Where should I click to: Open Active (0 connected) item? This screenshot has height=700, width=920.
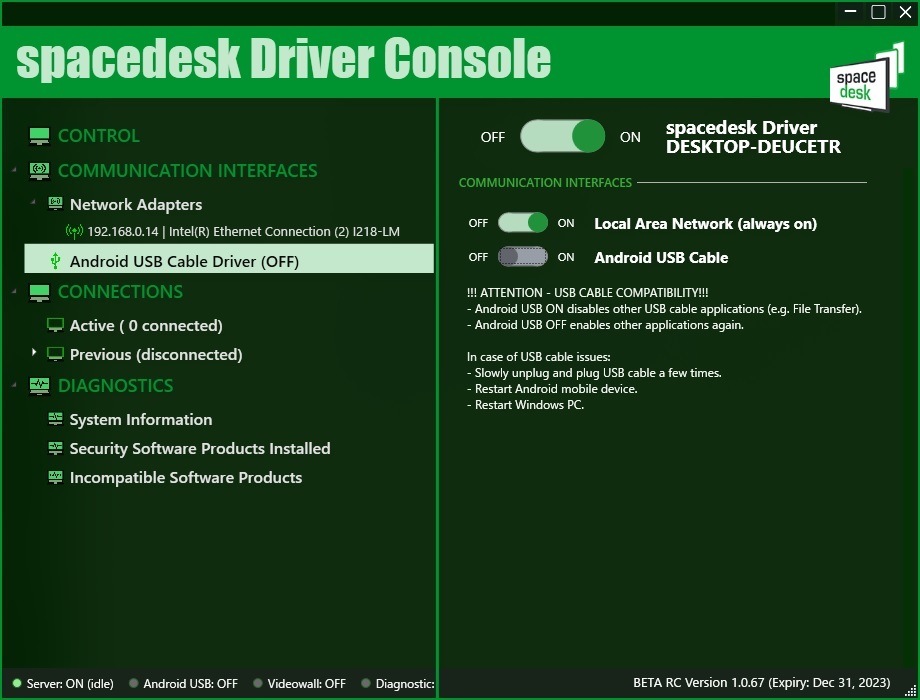(x=146, y=326)
